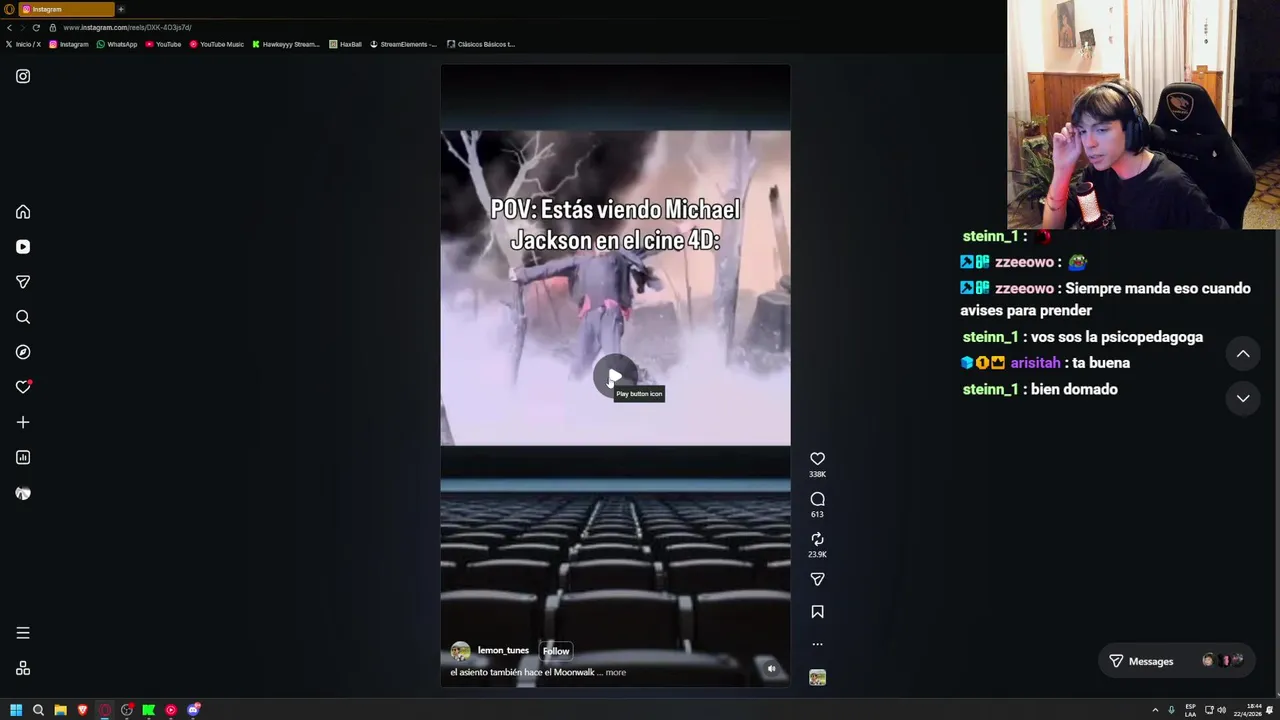1280x720 pixels.
Task: Open Windows taskbar search
Action: tap(38, 710)
